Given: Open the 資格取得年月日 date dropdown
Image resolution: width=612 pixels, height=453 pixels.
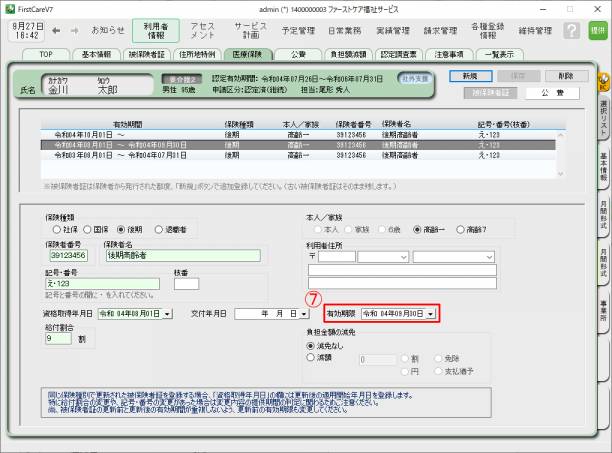Looking at the screenshot, I should tap(166, 313).
